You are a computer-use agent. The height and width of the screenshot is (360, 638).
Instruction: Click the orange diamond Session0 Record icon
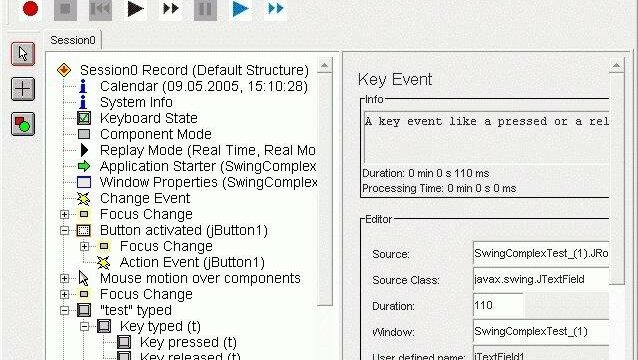point(64,70)
